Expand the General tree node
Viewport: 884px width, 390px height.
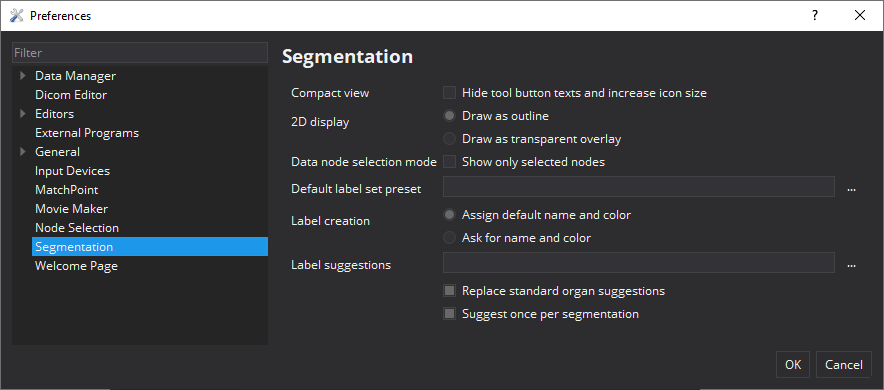23,152
